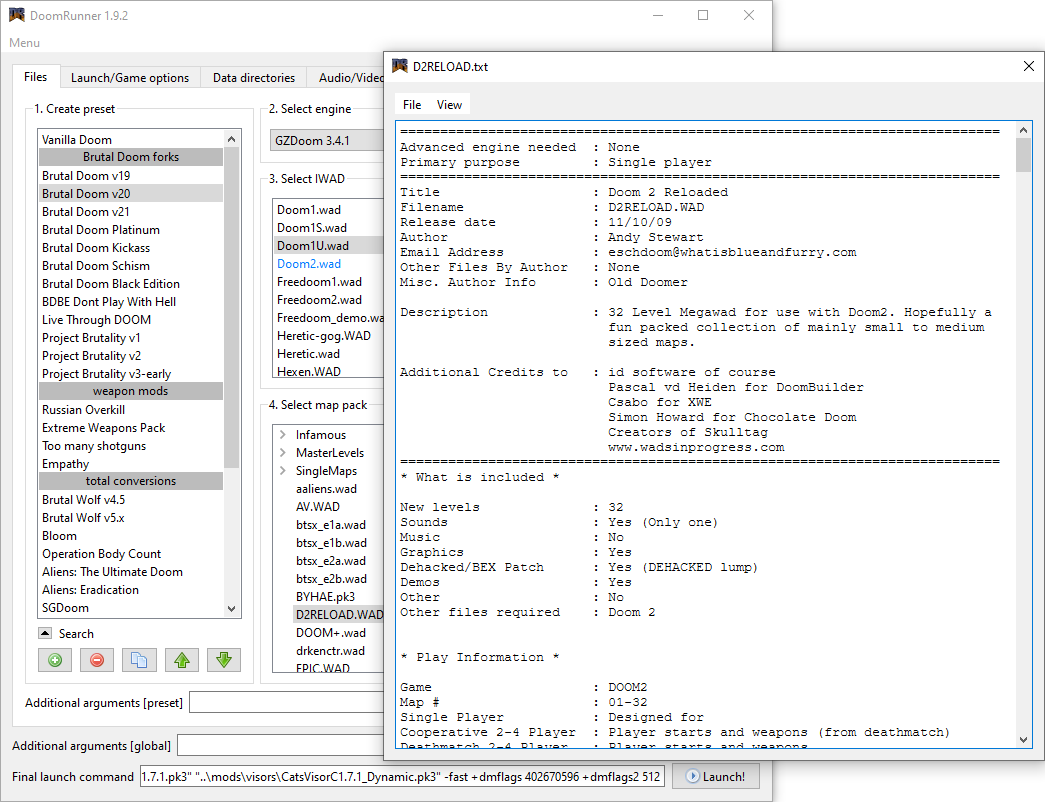Image resolution: width=1045 pixels, height=802 pixels.
Task: Select Brutal Doom Kickass preset
Action: [131, 247]
